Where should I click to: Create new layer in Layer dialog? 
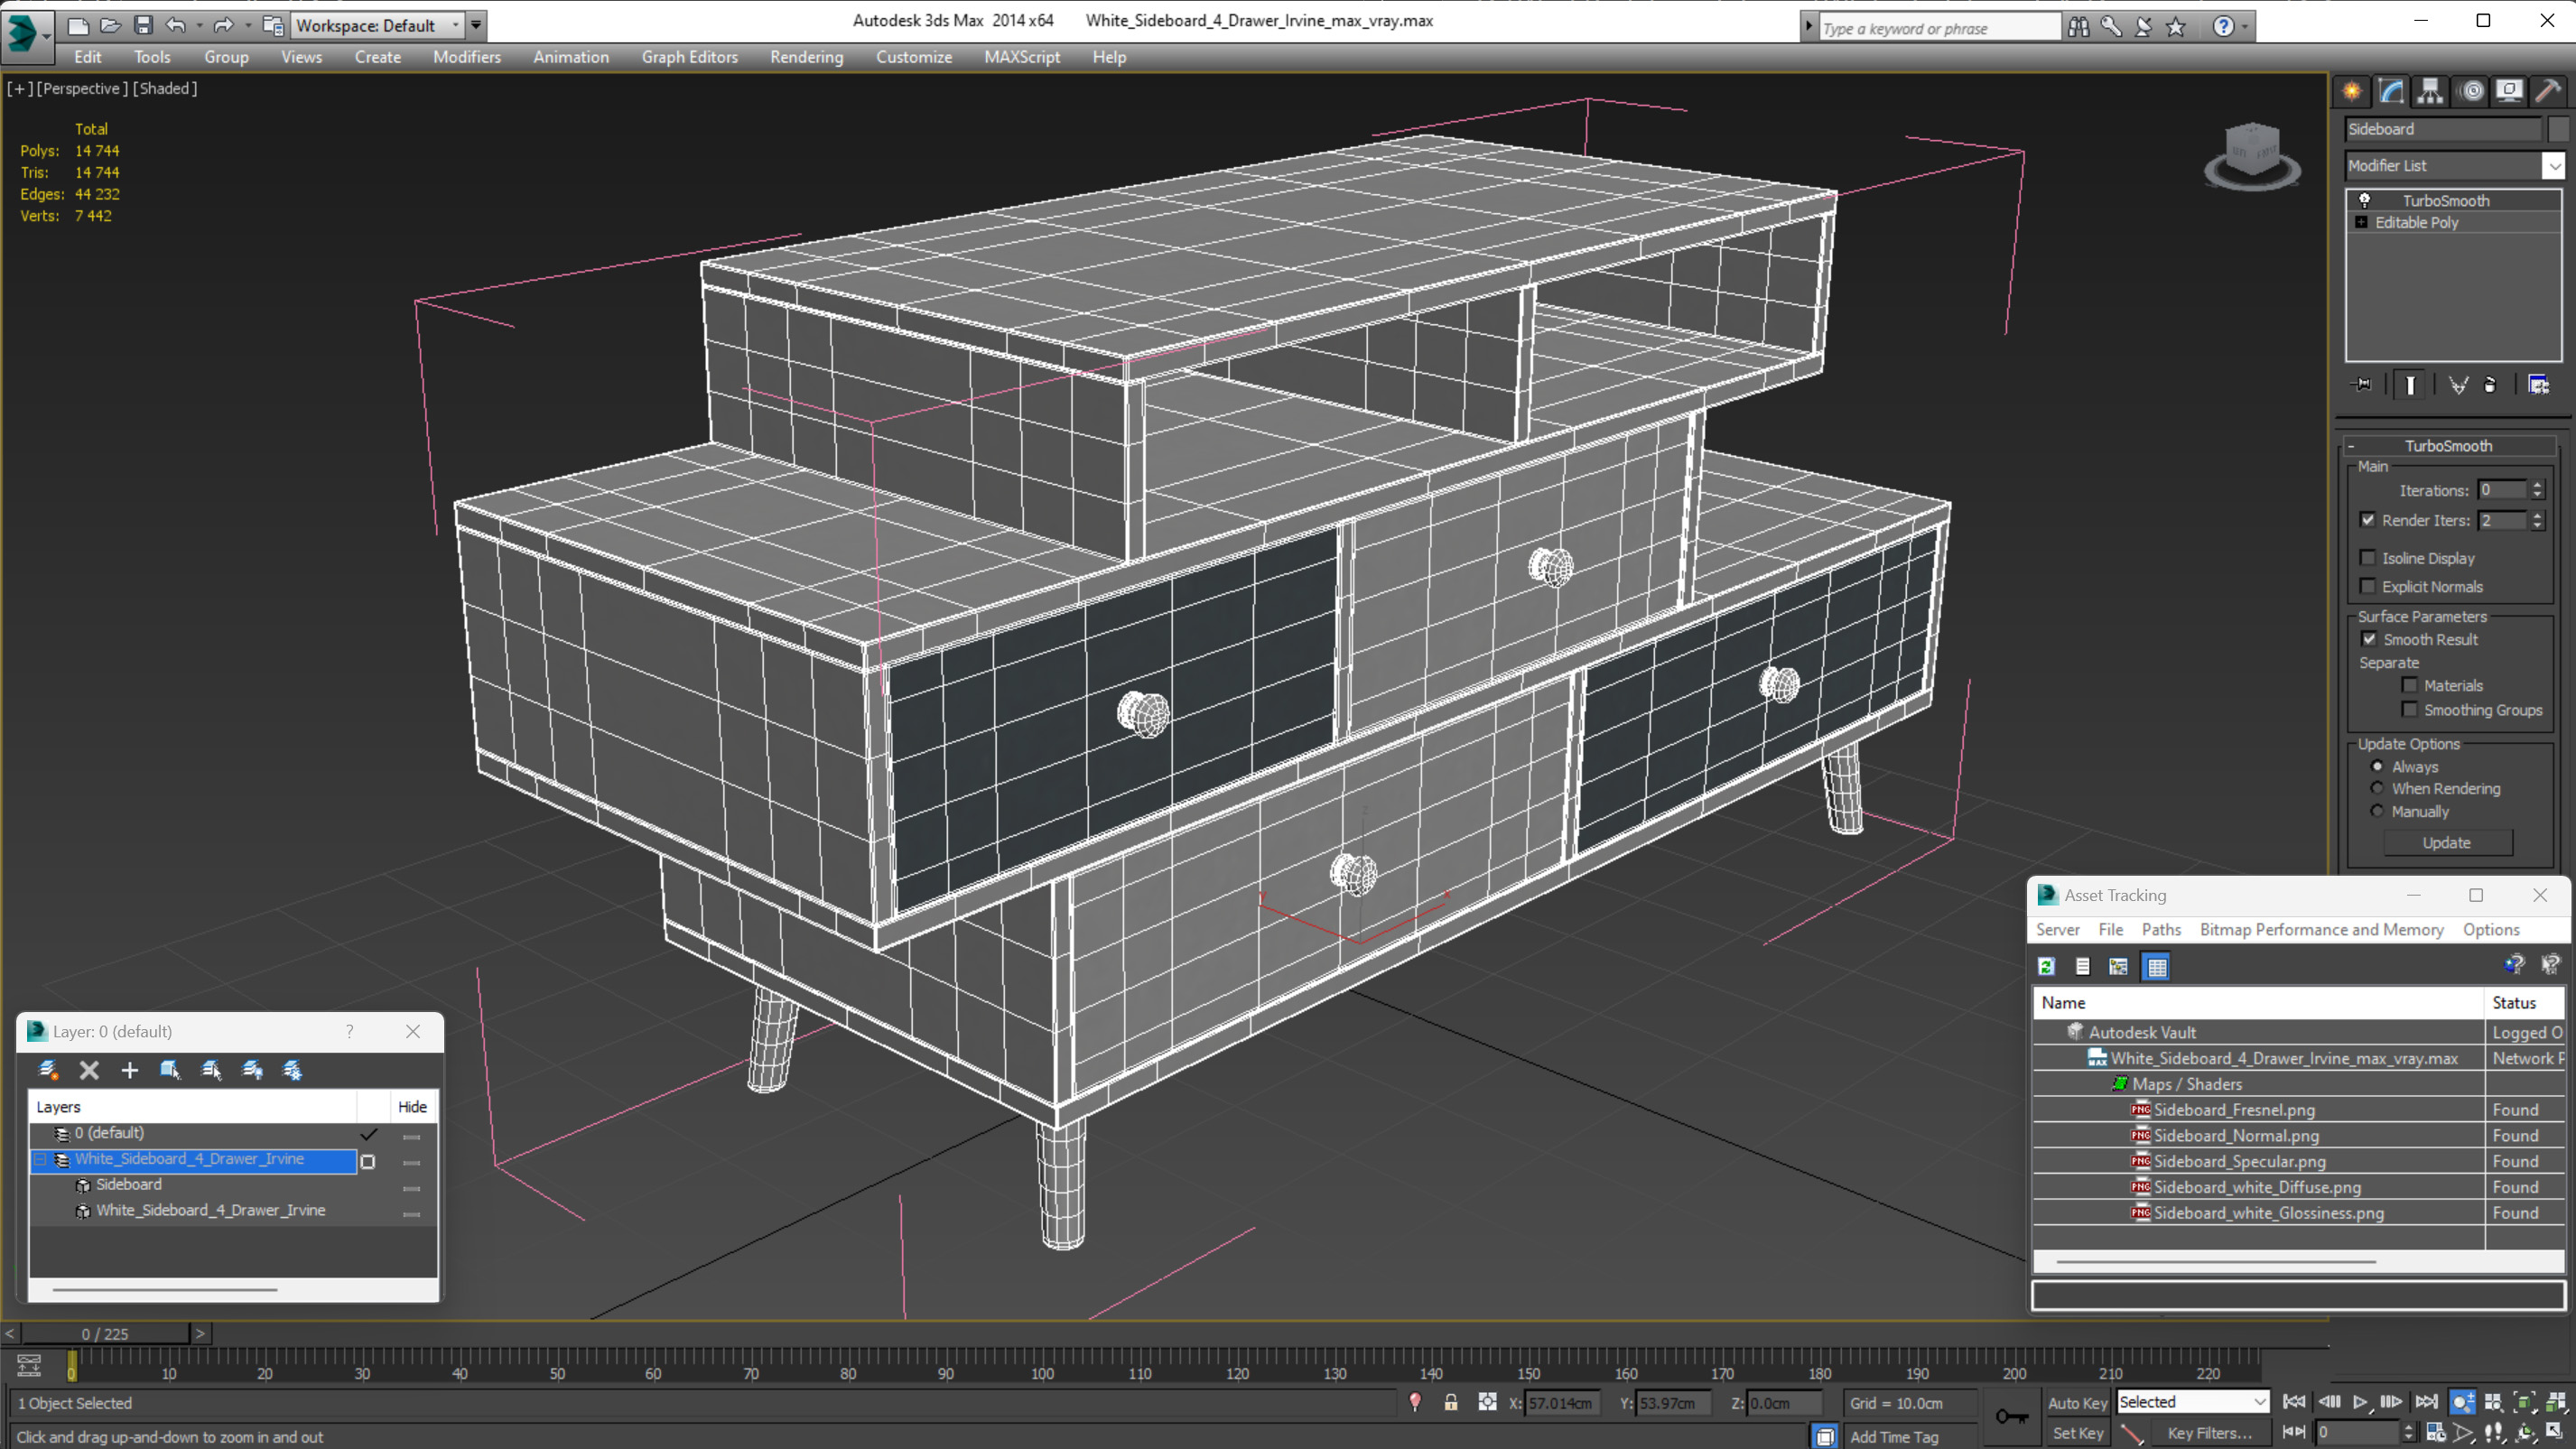(x=48, y=1070)
